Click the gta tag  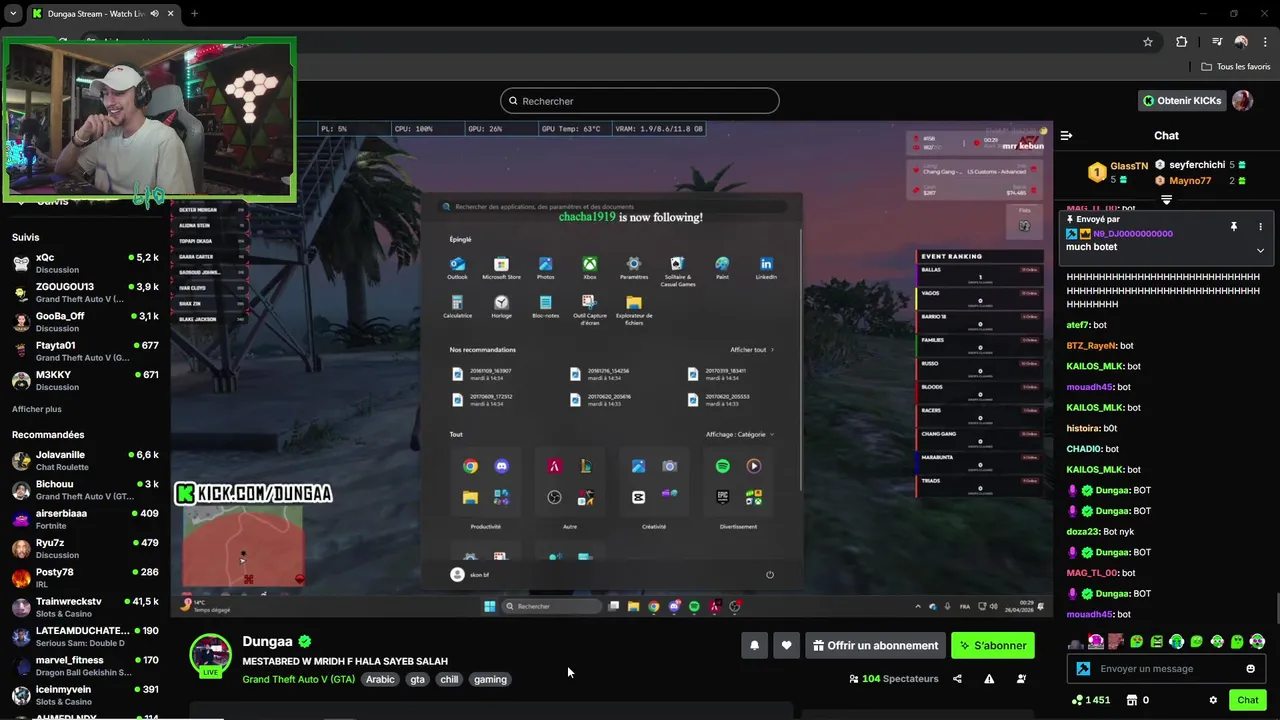click(417, 679)
